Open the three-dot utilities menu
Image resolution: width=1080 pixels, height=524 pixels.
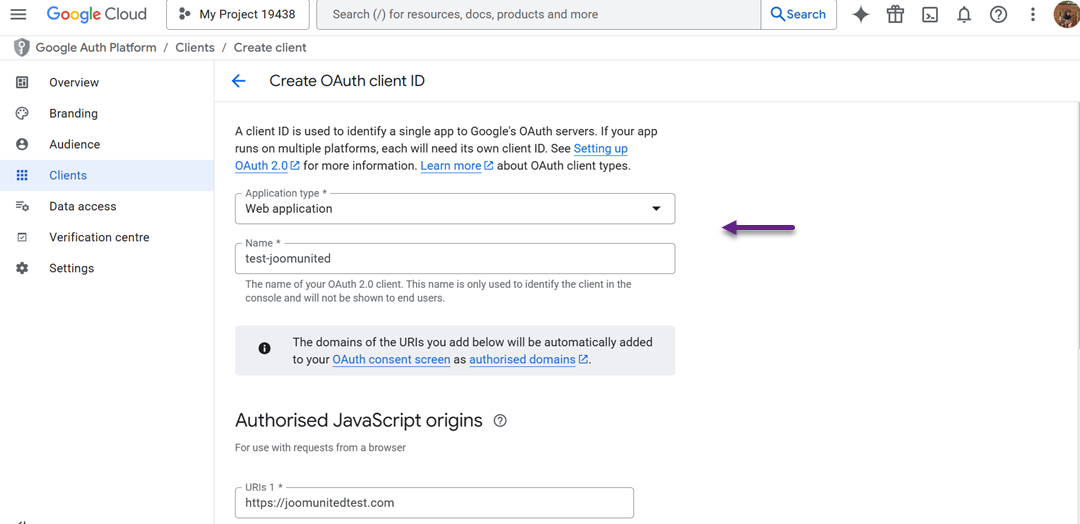[1032, 14]
